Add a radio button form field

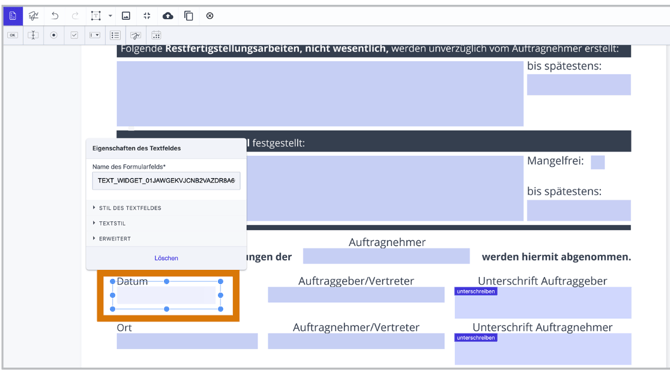(54, 35)
